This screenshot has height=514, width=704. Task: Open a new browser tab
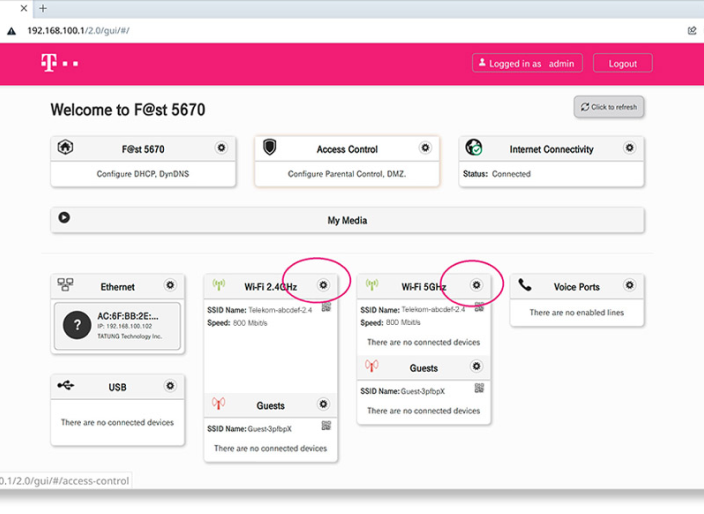(x=43, y=8)
